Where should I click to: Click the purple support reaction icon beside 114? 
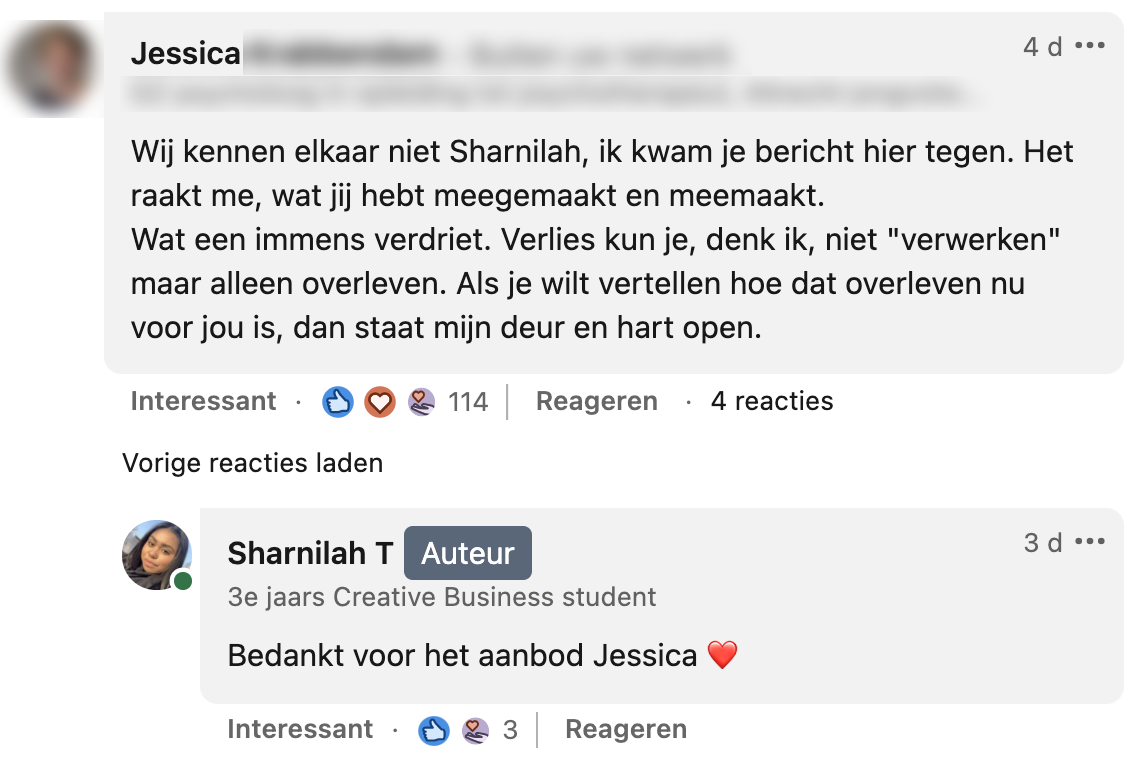pyautogui.click(x=421, y=402)
